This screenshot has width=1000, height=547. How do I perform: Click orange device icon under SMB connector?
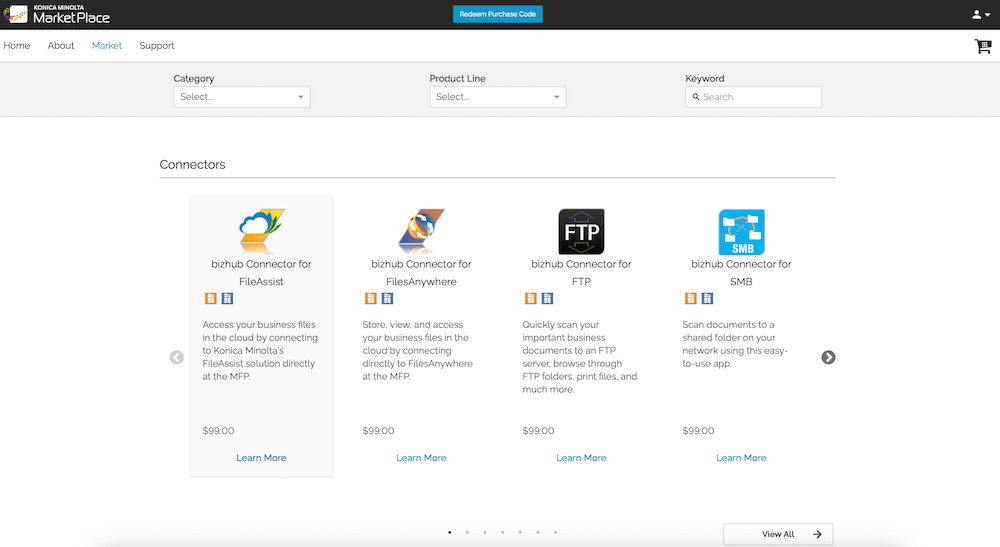pyautogui.click(x=691, y=298)
